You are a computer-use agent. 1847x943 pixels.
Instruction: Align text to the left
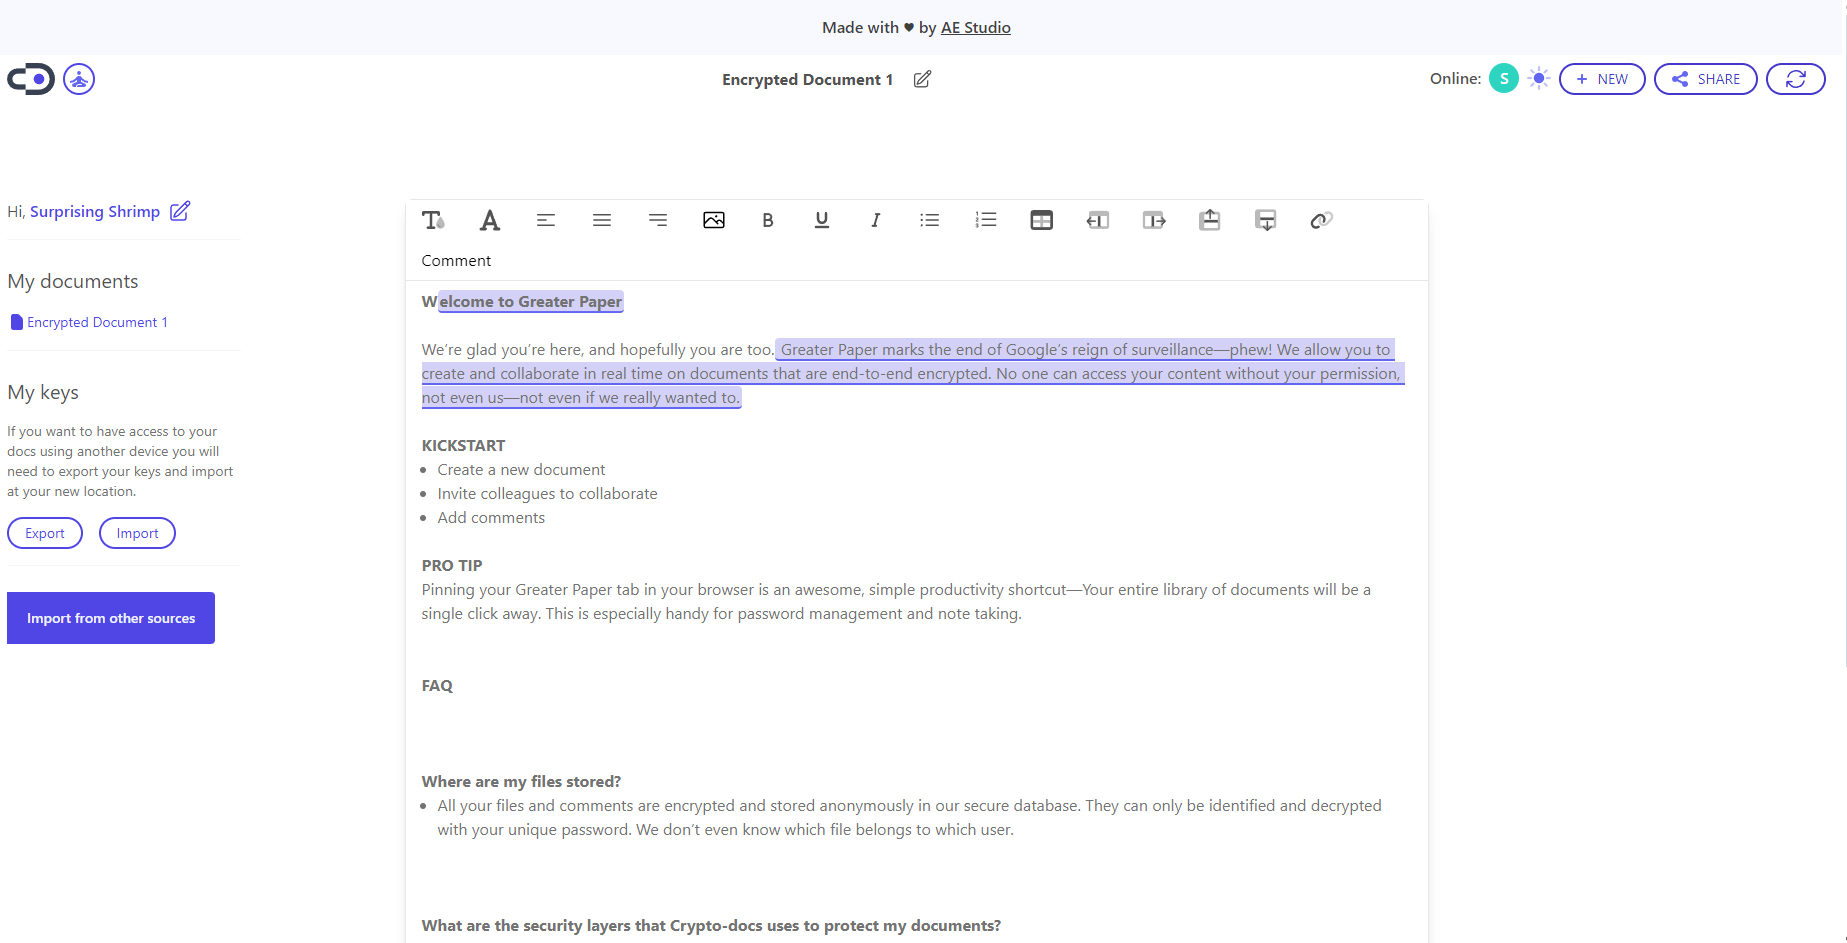pos(546,220)
